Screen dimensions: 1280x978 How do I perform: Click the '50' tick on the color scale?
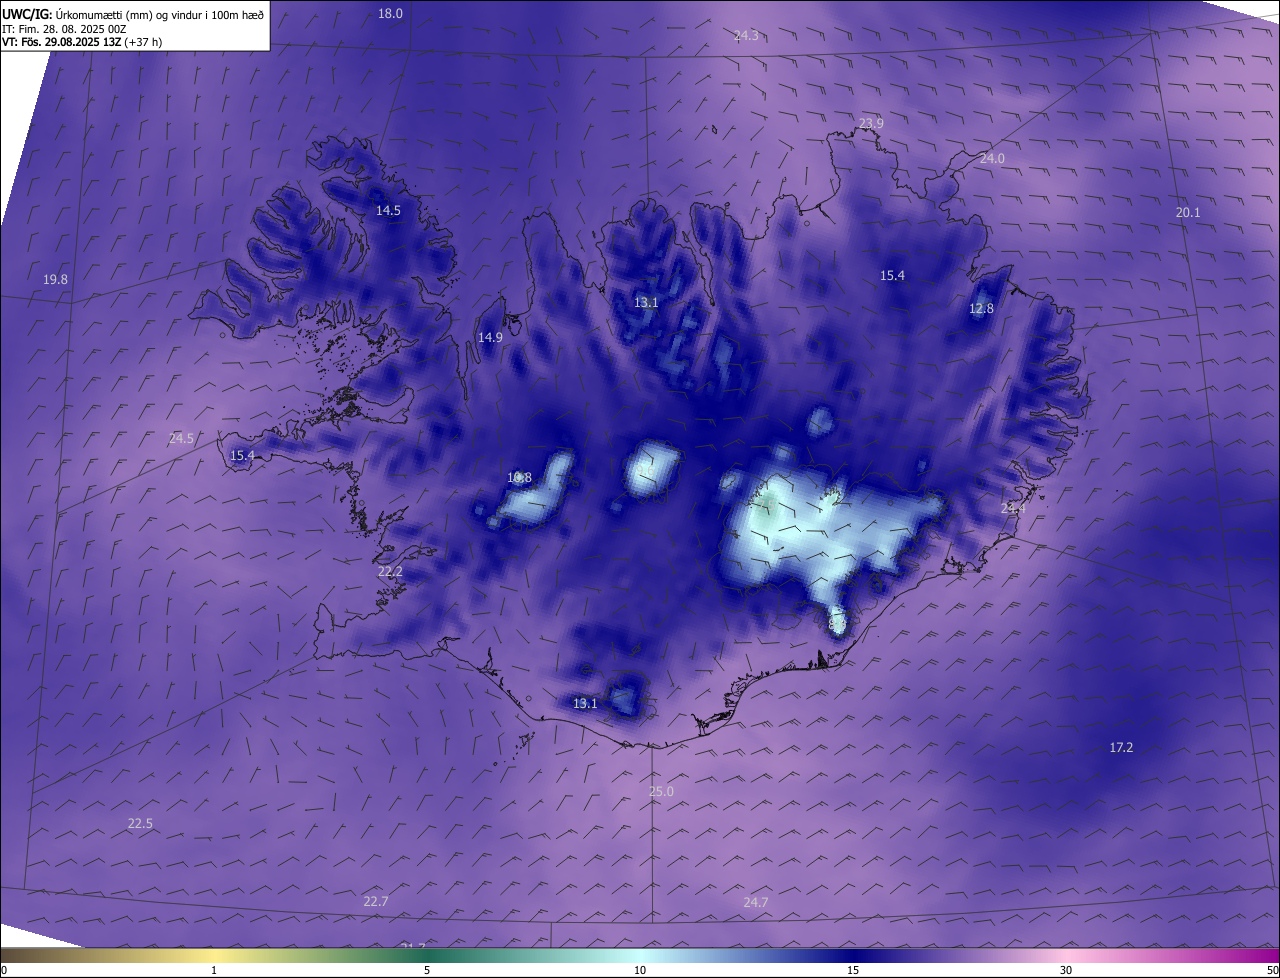point(1272,970)
